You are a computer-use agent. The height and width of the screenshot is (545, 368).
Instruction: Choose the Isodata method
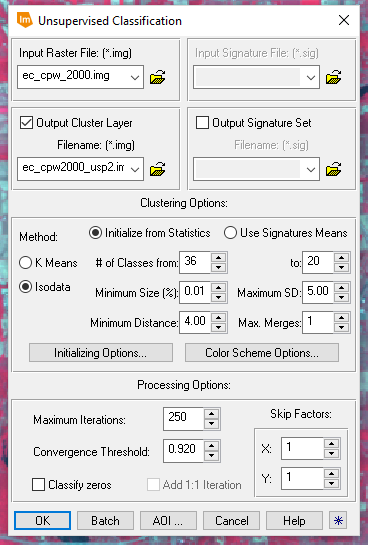point(25,287)
